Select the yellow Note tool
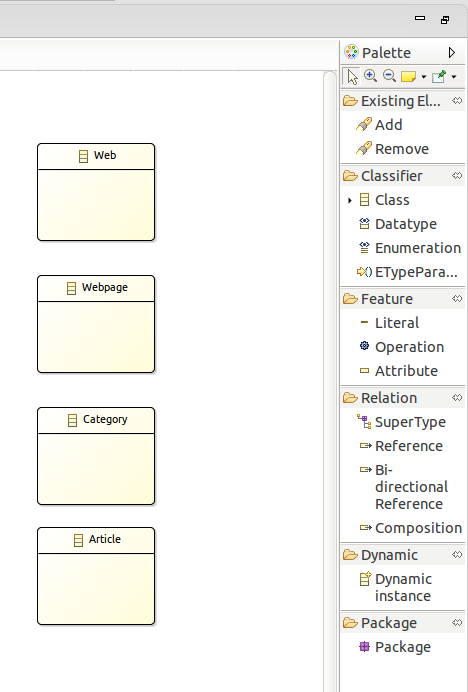This screenshot has height=692, width=468. [408, 77]
